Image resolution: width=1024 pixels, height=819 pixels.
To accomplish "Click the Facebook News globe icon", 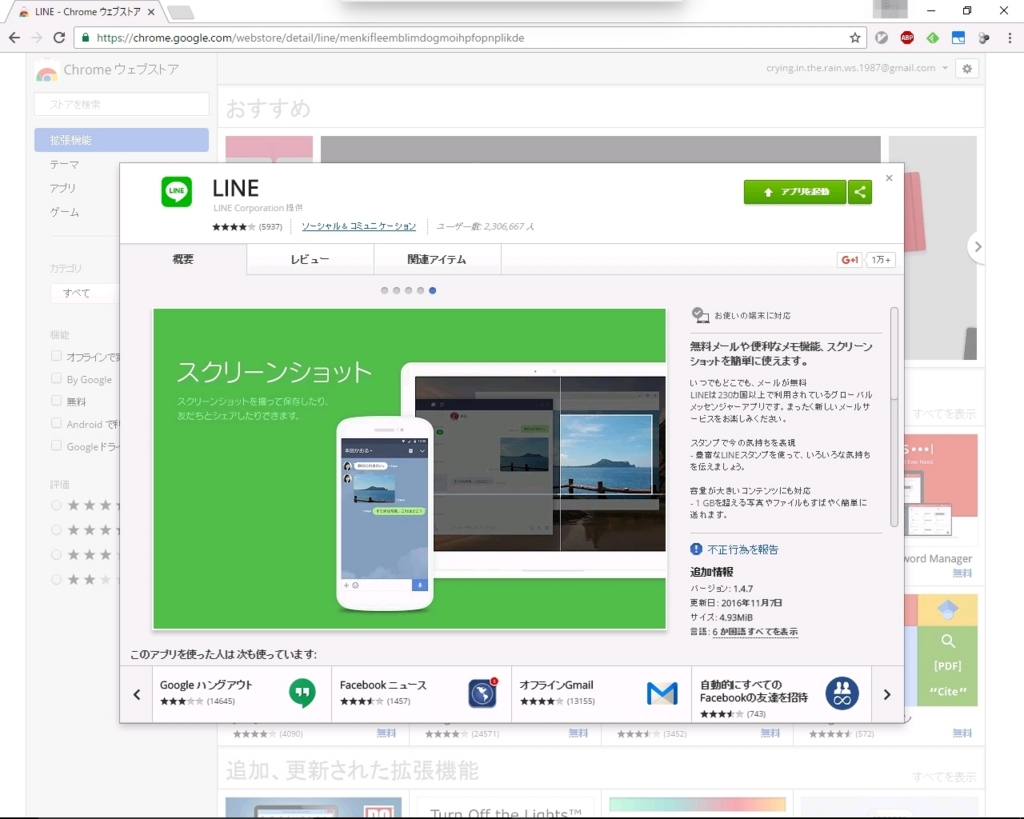I will [x=483, y=693].
